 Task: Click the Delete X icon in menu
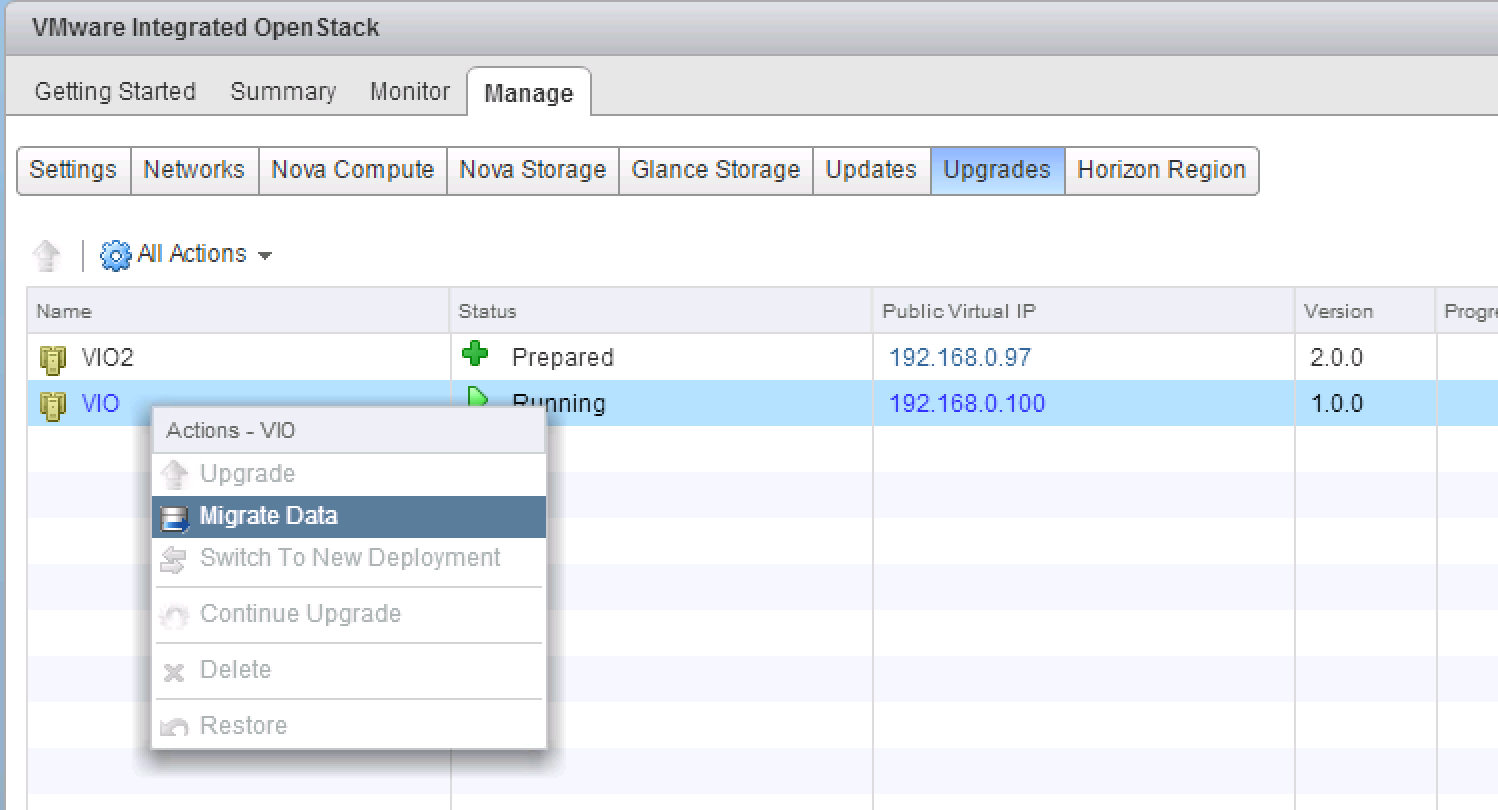point(174,672)
